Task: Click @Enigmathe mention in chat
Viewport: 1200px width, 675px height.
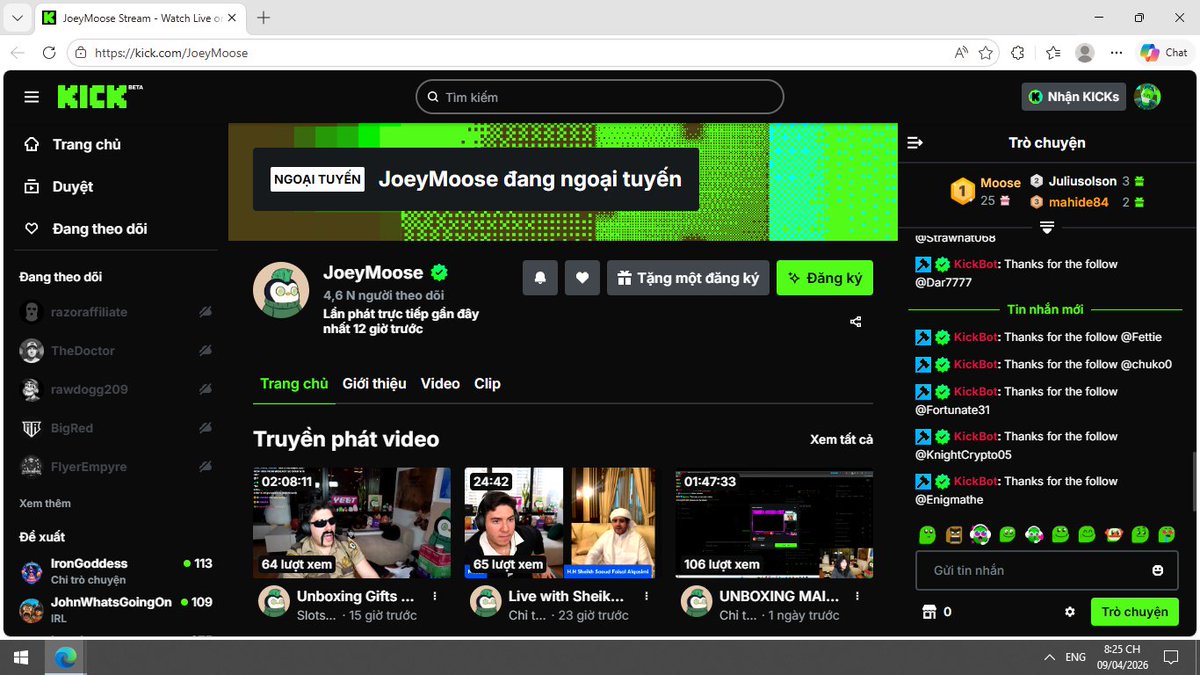Action: click(x=949, y=500)
